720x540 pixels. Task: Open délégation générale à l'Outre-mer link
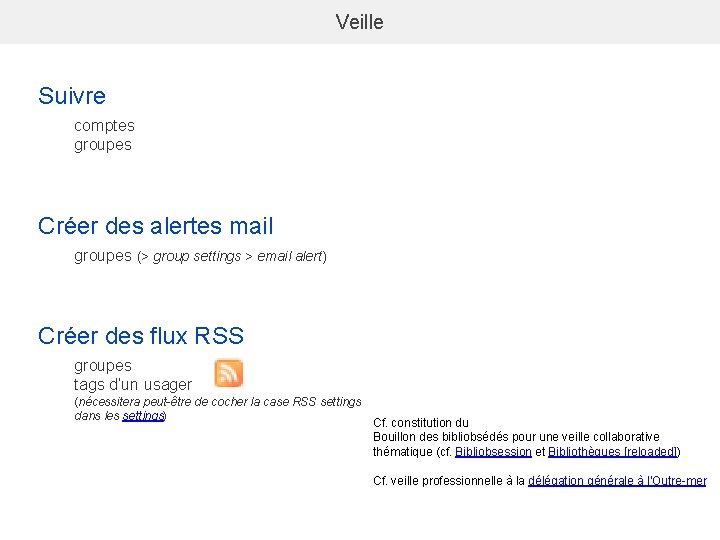617,481
